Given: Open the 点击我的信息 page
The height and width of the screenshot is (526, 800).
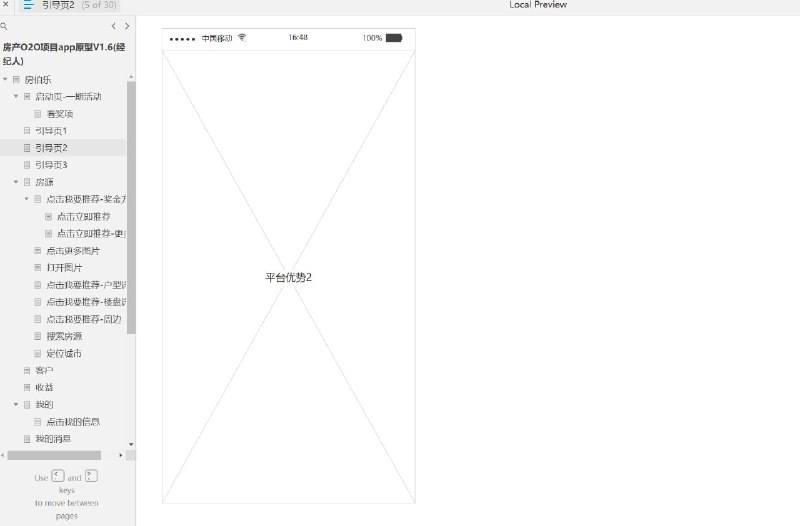Looking at the screenshot, I should [x=73, y=422].
